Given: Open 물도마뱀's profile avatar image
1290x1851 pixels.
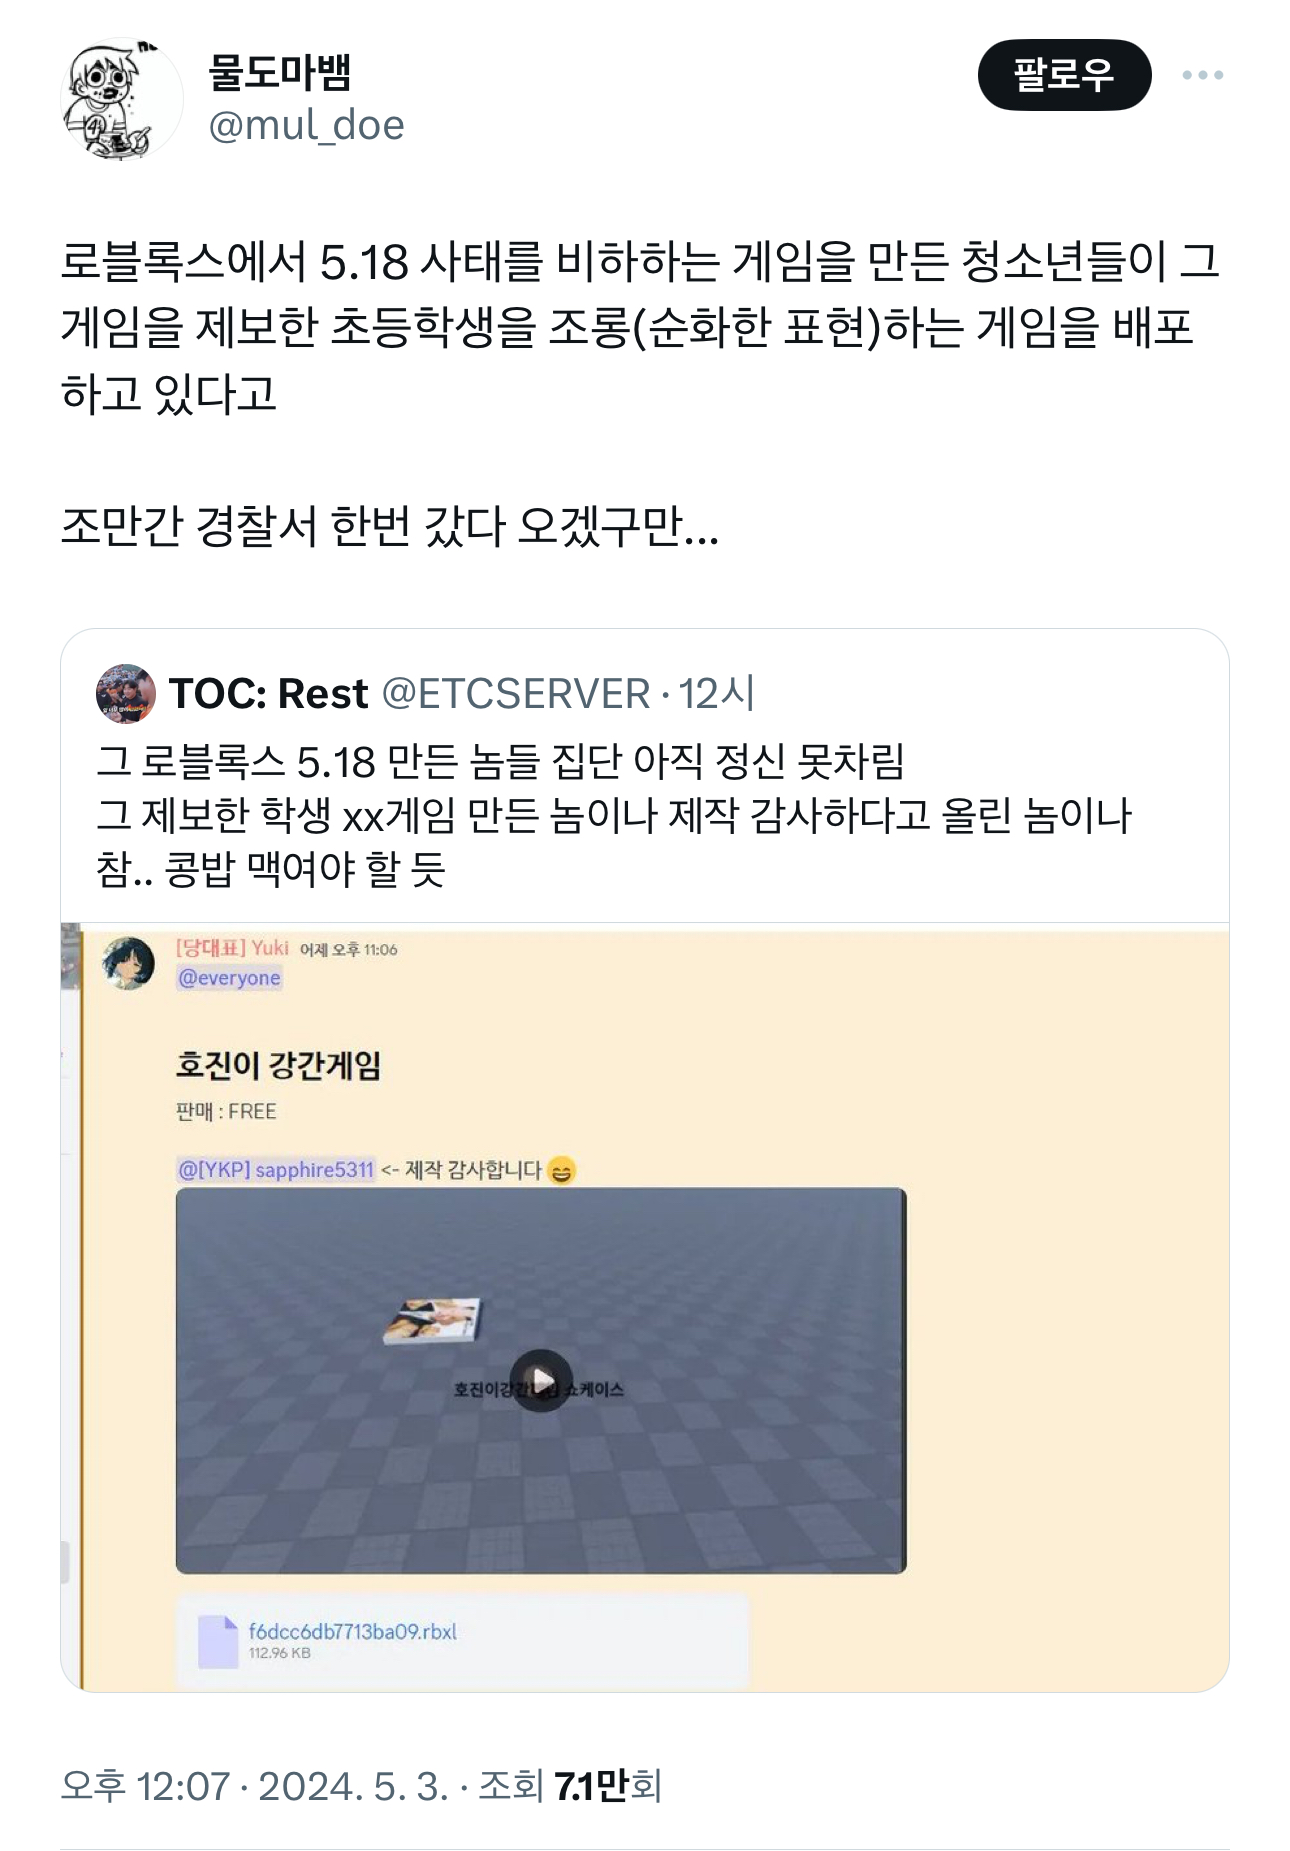Looking at the screenshot, I should (122, 99).
